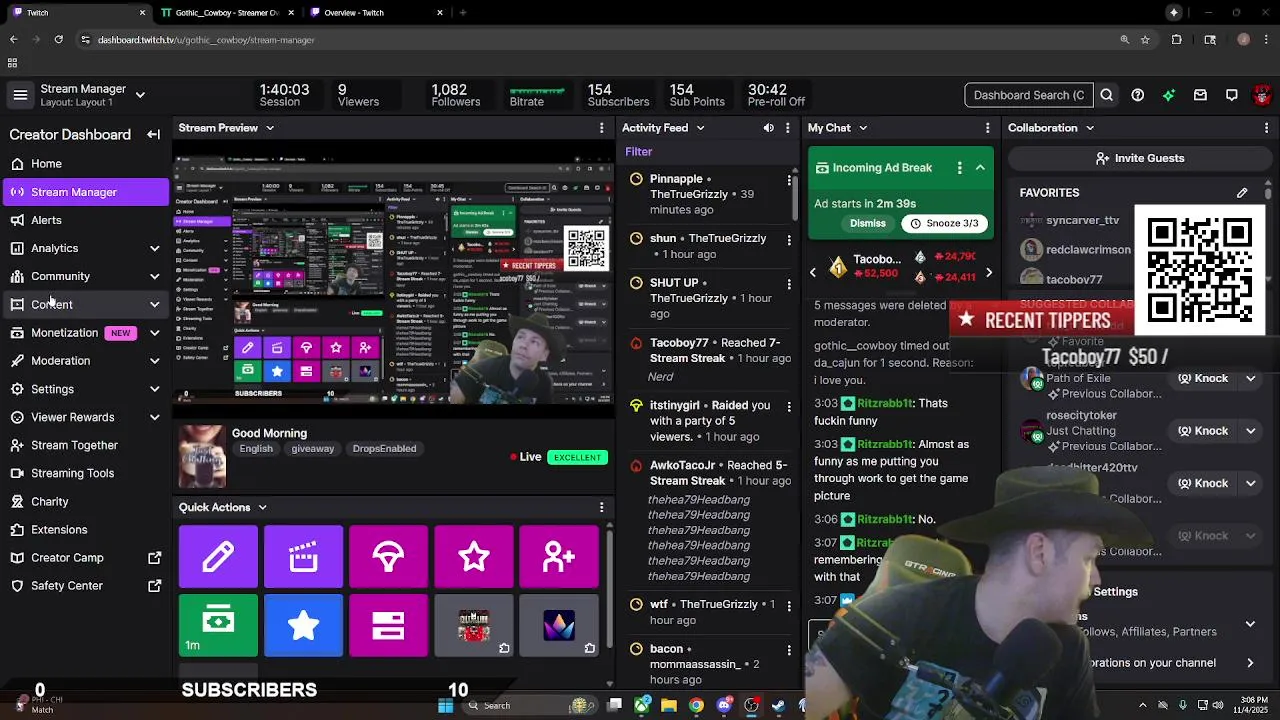The height and width of the screenshot is (720, 1280).
Task: Open options for Pinnapple activity entry
Action: coord(789,181)
